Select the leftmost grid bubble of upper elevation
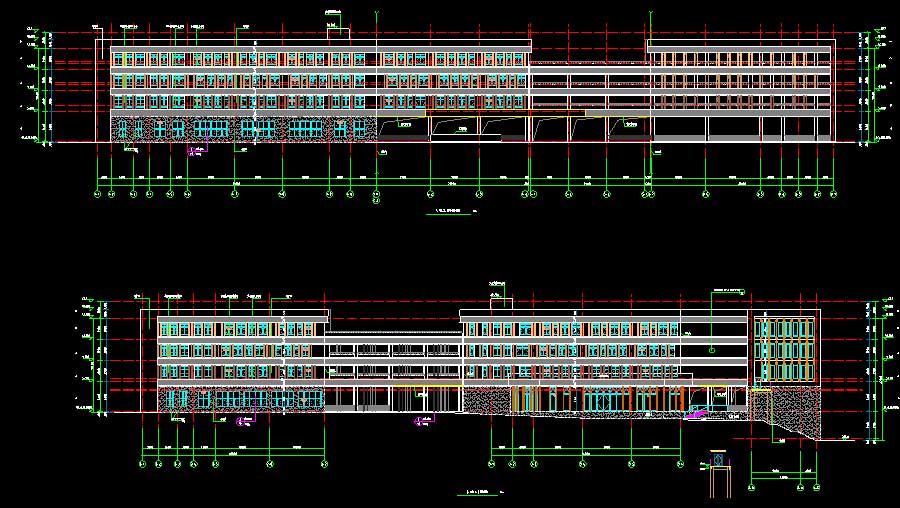The height and width of the screenshot is (508, 900). pos(97,194)
